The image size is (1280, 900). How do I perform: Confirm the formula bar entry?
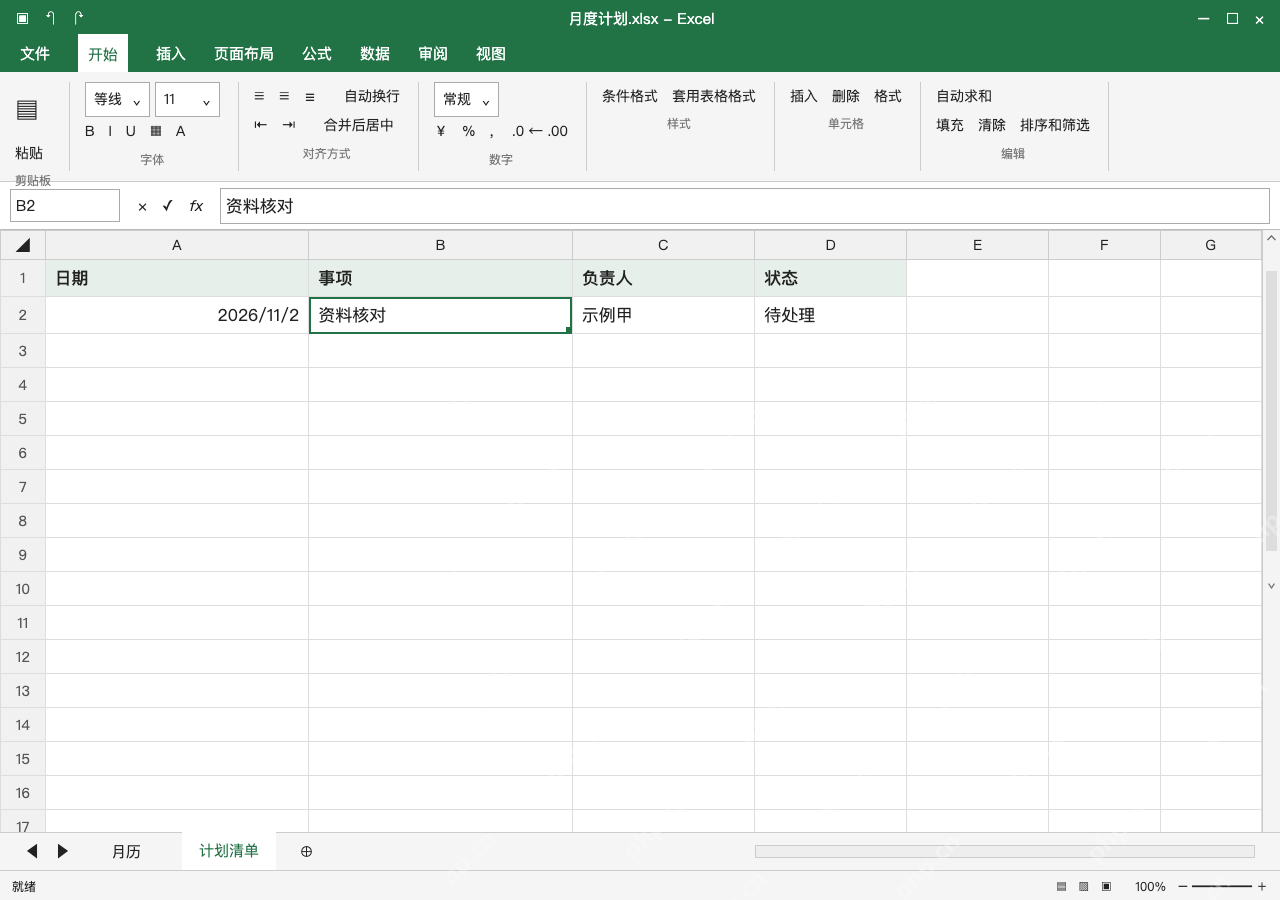click(x=167, y=205)
